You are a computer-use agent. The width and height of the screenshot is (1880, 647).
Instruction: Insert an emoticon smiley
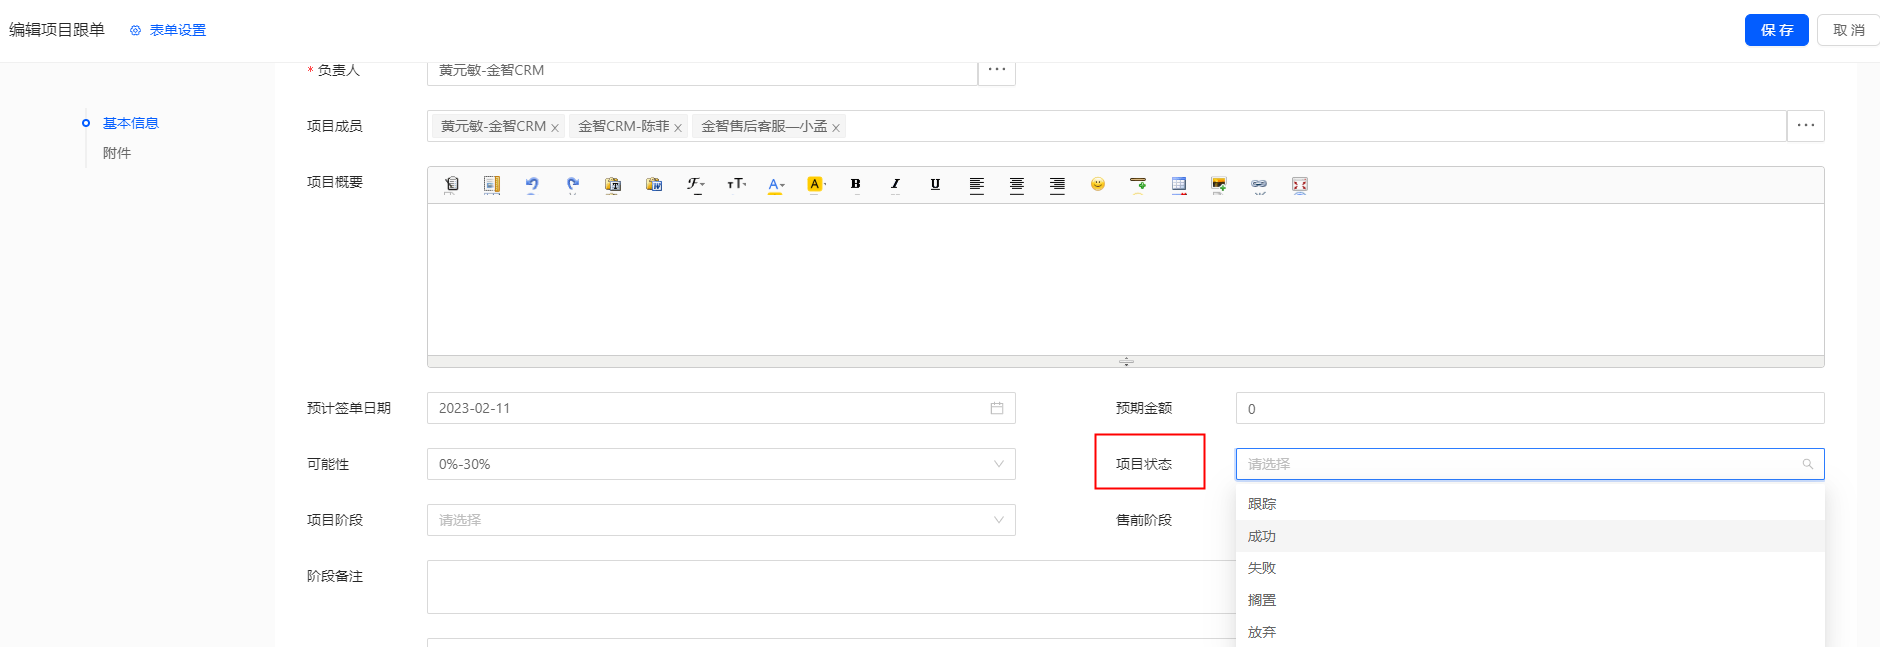click(x=1097, y=184)
